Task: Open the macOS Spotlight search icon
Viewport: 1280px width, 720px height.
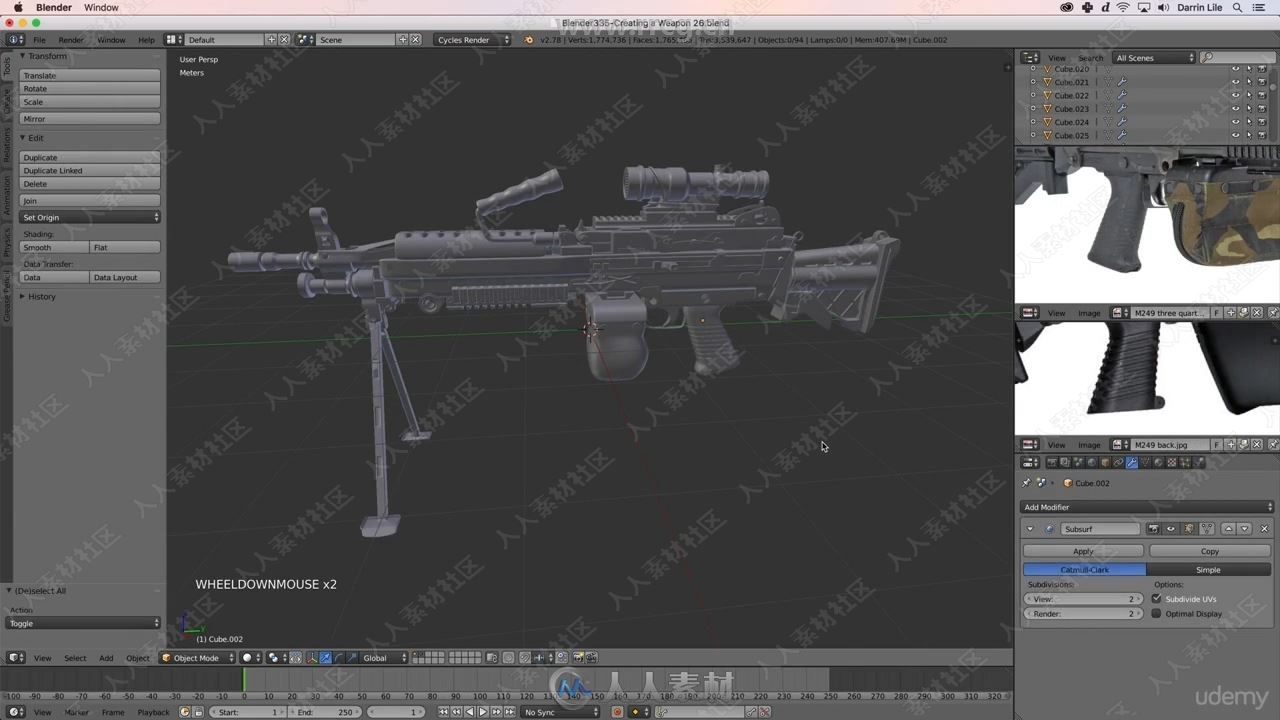Action: pos(1235,8)
